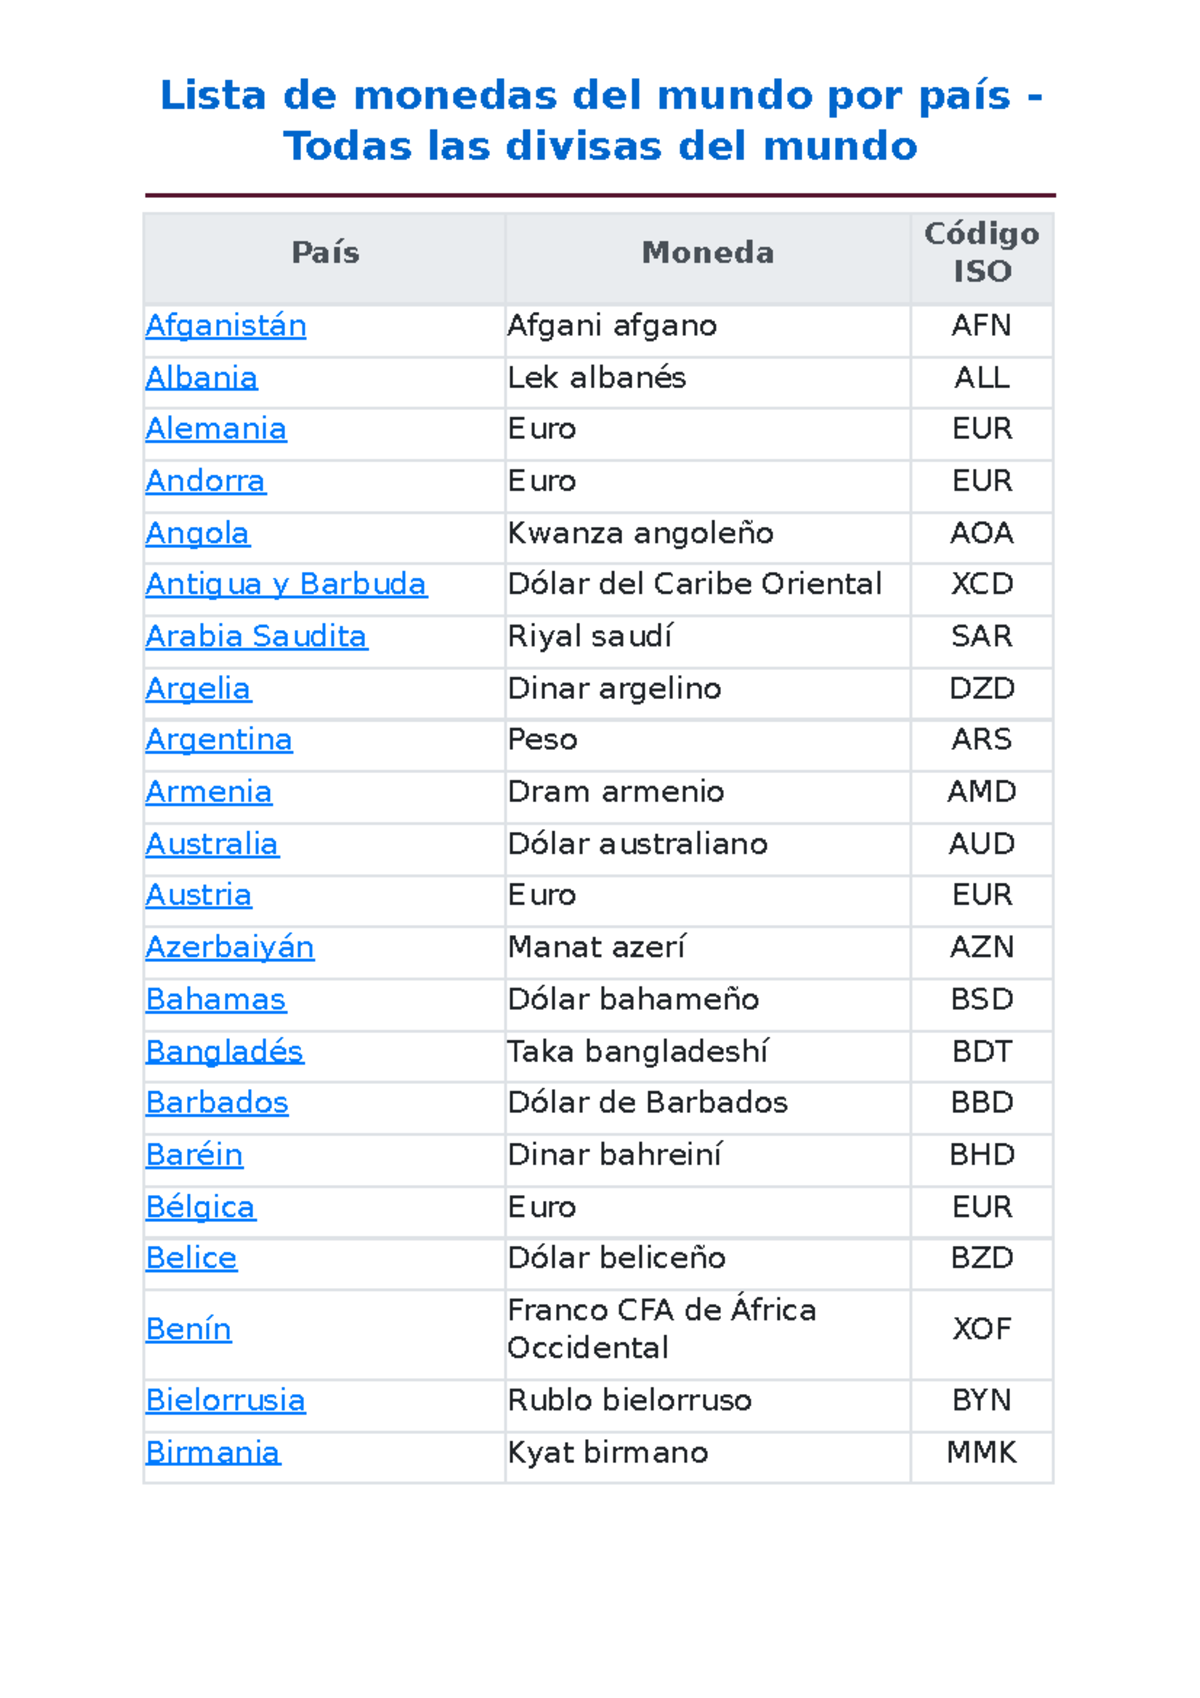
Task: Select the Bangladés hyperlink
Action: tap(225, 1051)
